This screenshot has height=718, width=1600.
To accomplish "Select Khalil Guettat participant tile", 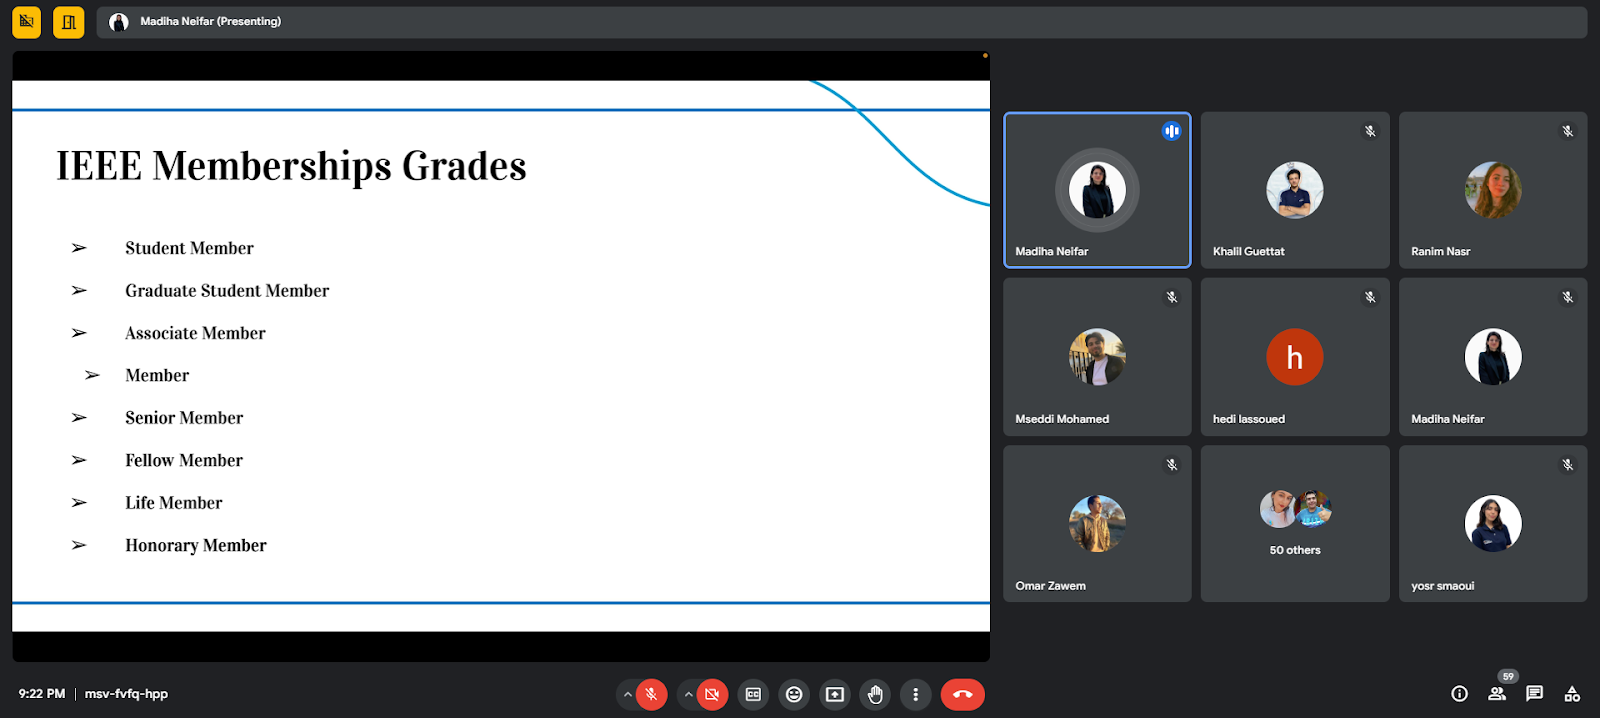I will (1295, 190).
